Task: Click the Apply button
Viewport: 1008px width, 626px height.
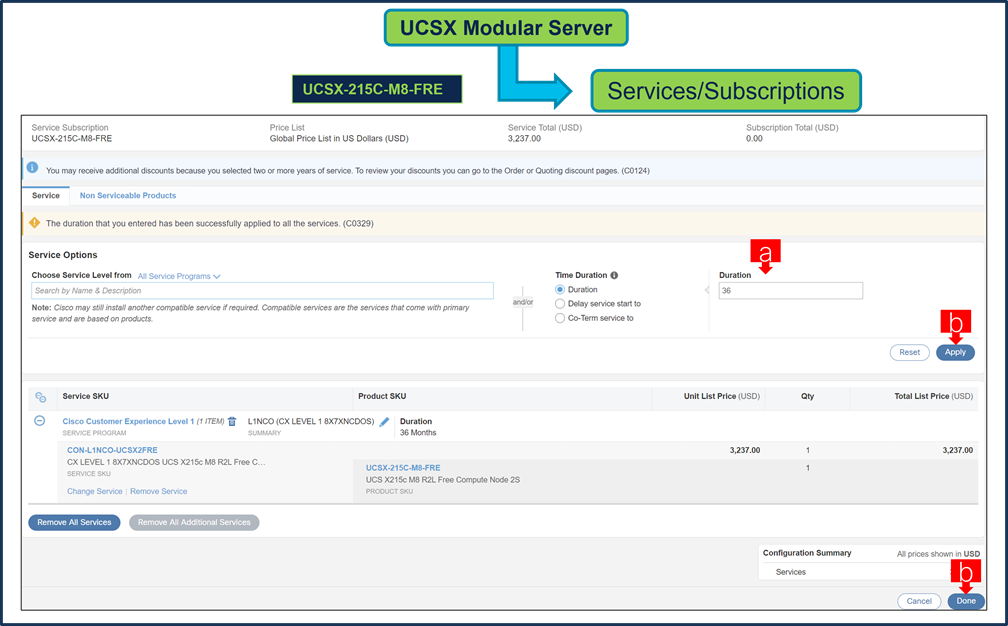Action: pos(955,352)
